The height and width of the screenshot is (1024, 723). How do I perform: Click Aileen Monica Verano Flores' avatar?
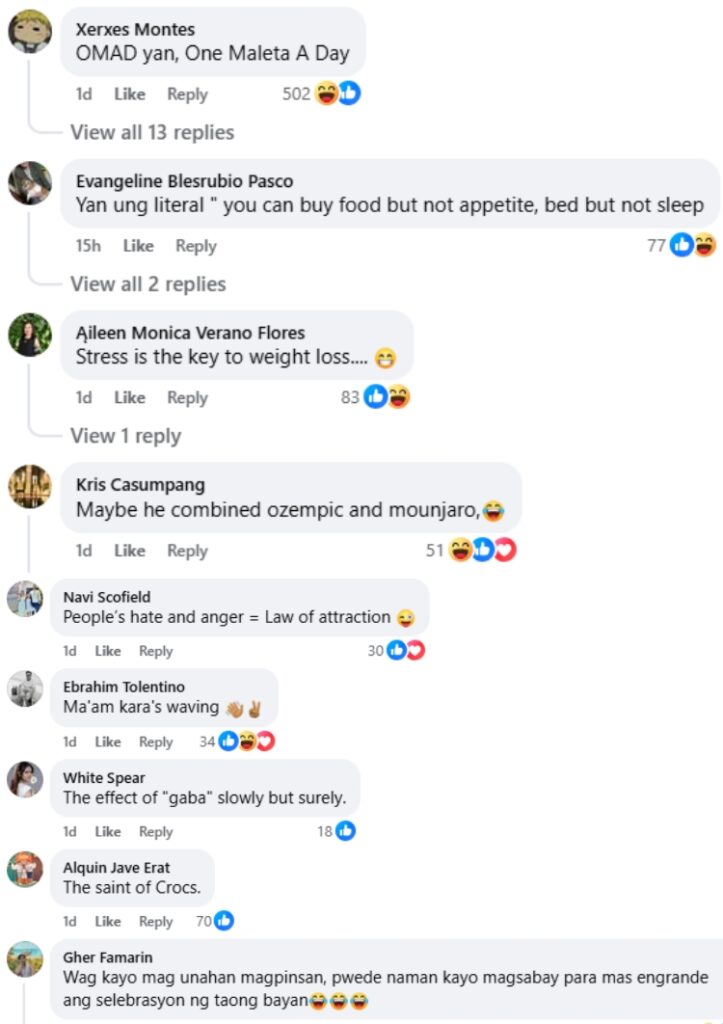[30, 335]
